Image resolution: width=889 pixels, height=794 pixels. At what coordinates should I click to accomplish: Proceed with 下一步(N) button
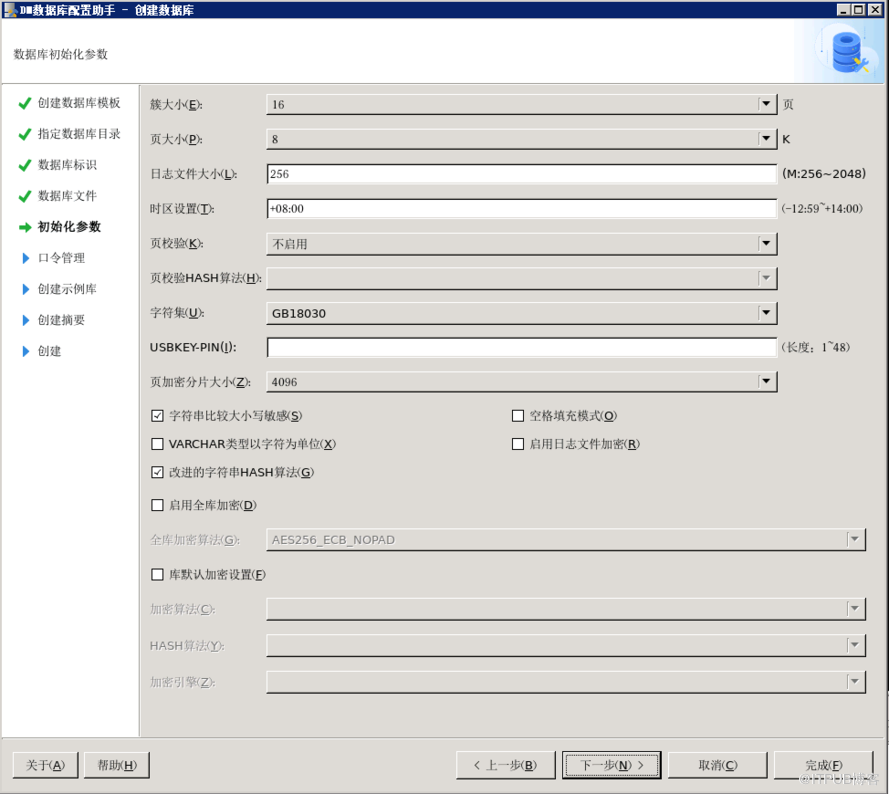point(612,765)
